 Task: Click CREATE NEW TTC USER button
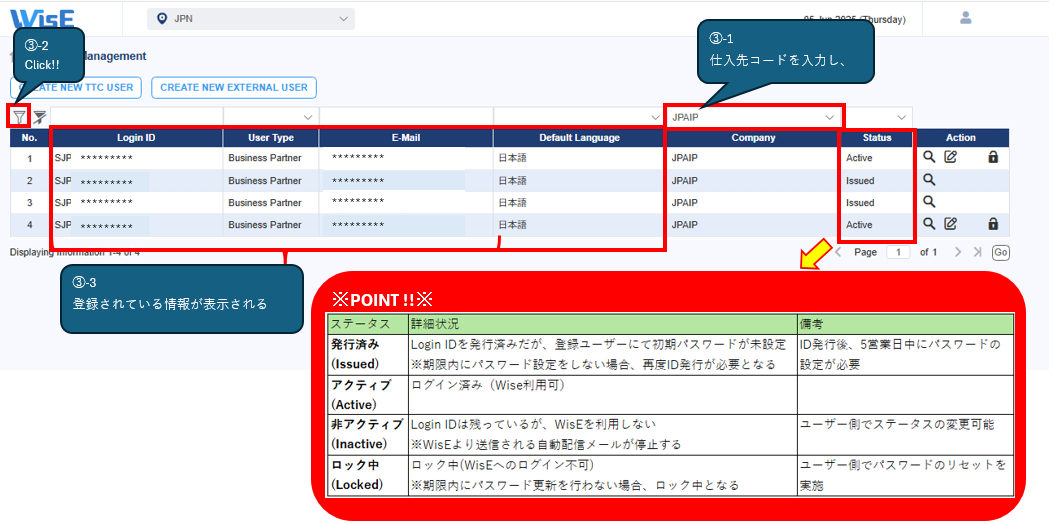[76, 87]
